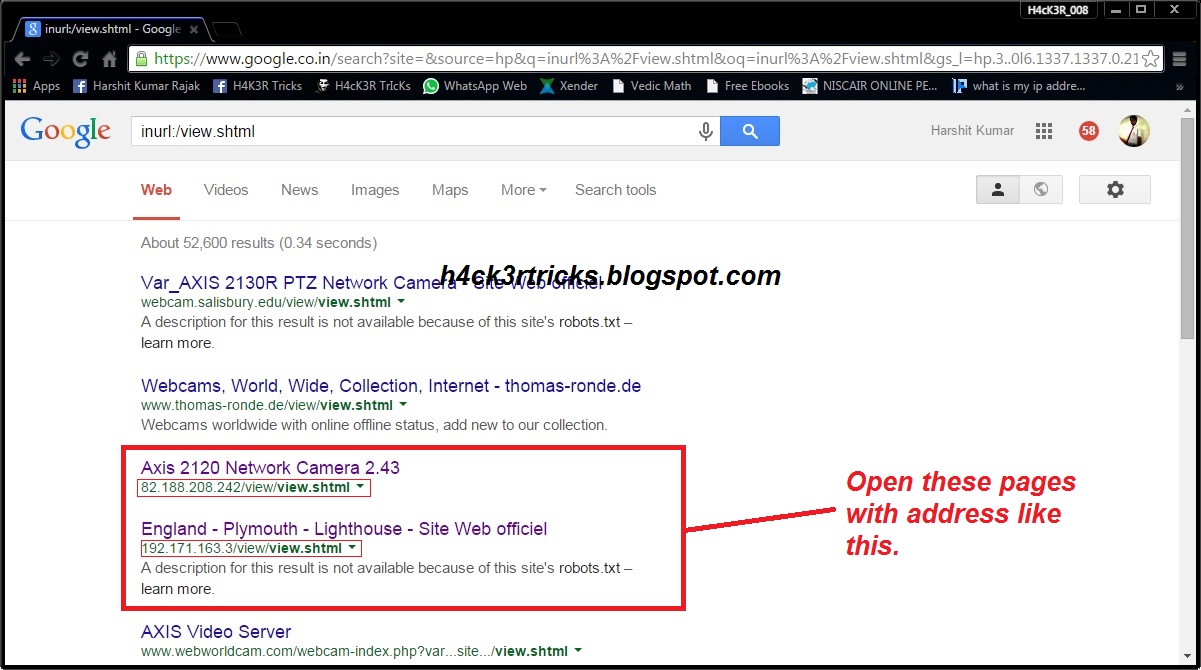Select the inurl:/view.shtml - Google browser tab

point(110,29)
